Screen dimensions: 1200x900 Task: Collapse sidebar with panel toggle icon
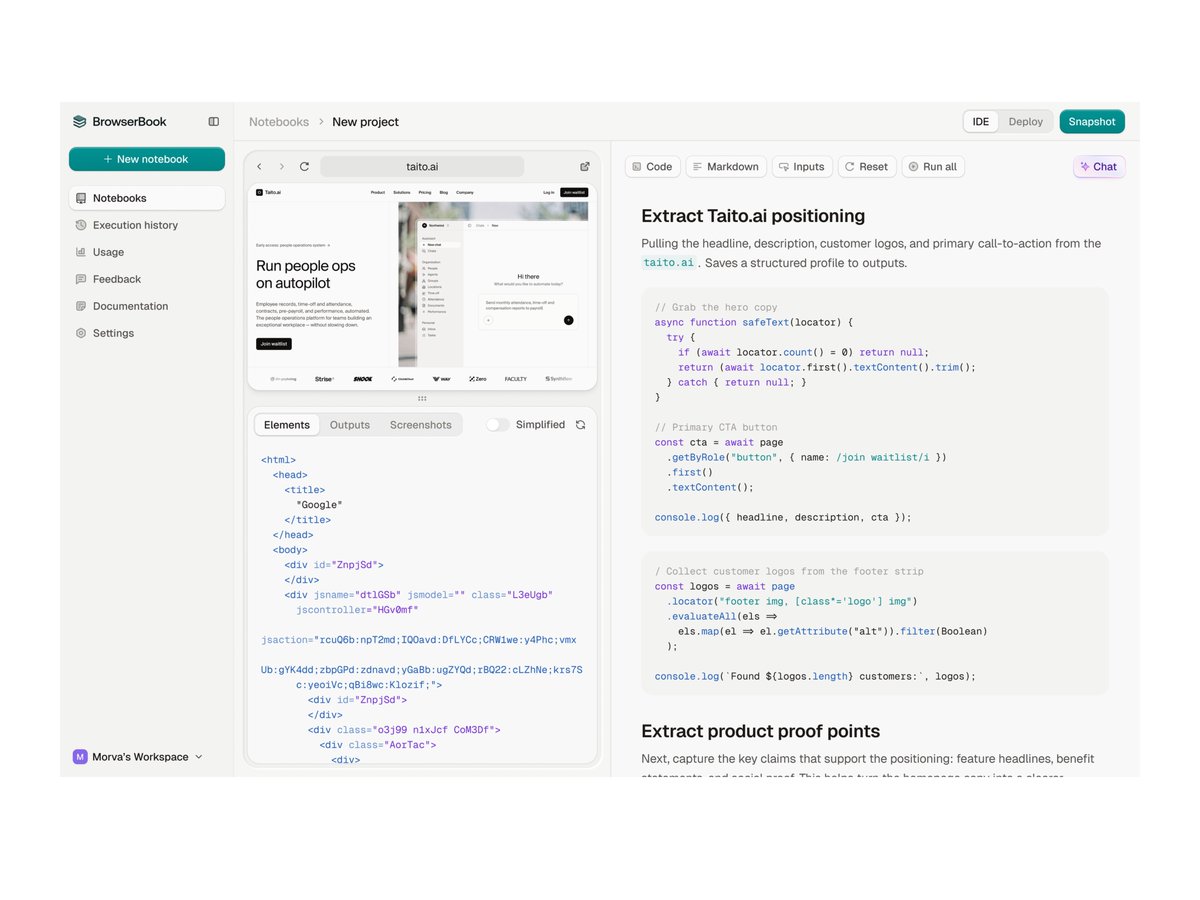tap(213, 122)
